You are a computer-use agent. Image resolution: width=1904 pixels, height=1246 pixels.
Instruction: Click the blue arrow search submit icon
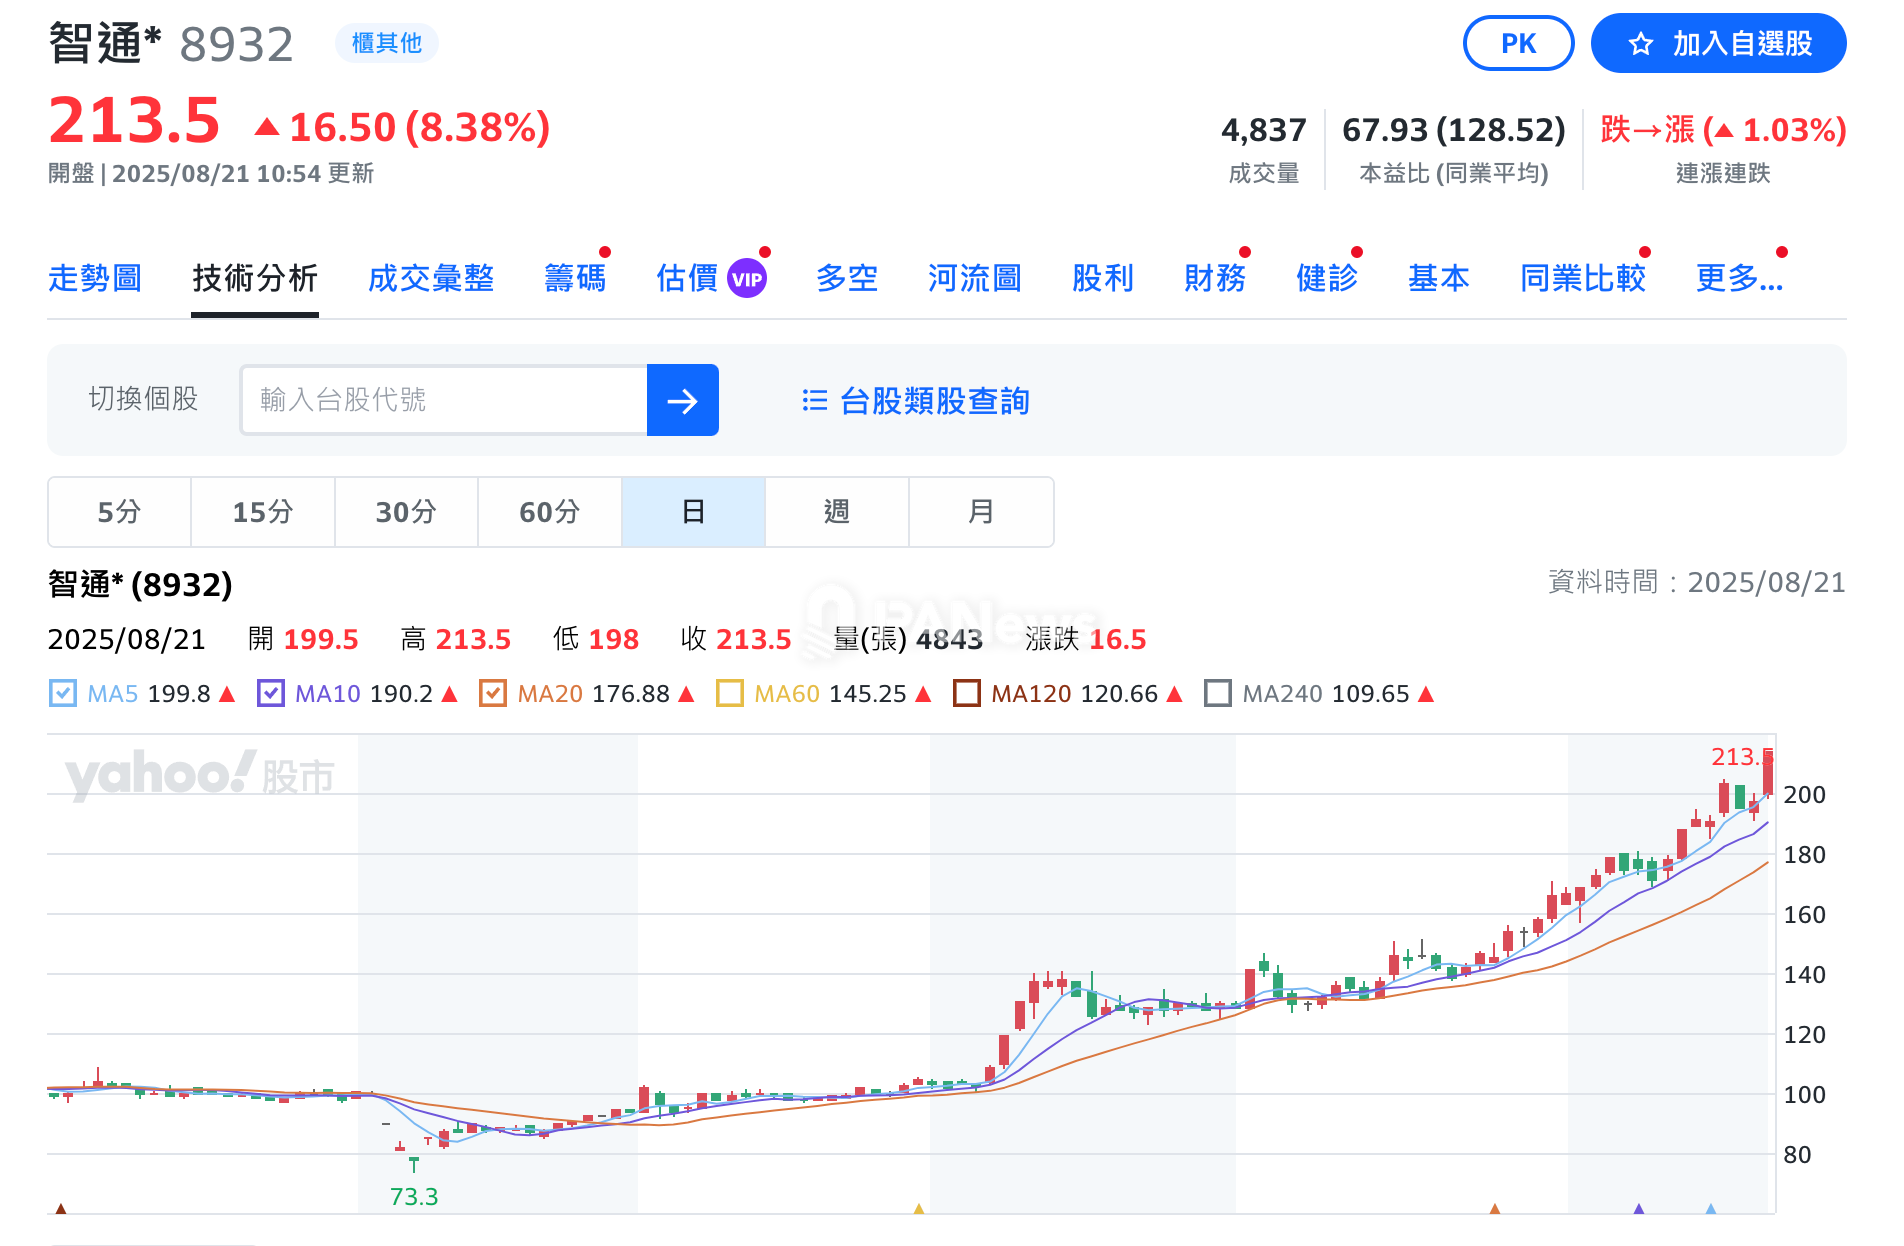point(682,401)
